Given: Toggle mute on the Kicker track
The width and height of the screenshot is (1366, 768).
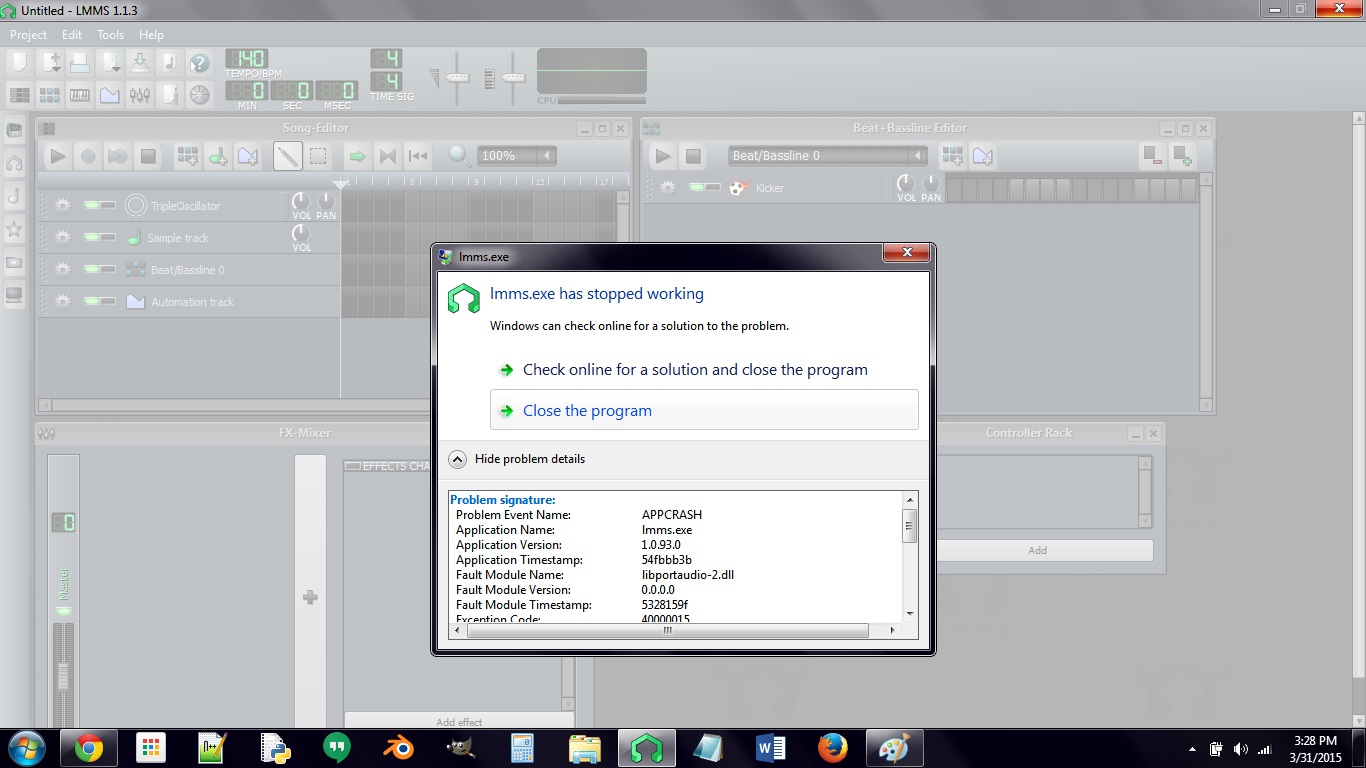Looking at the screenshot, I should (x=704, y=188).
